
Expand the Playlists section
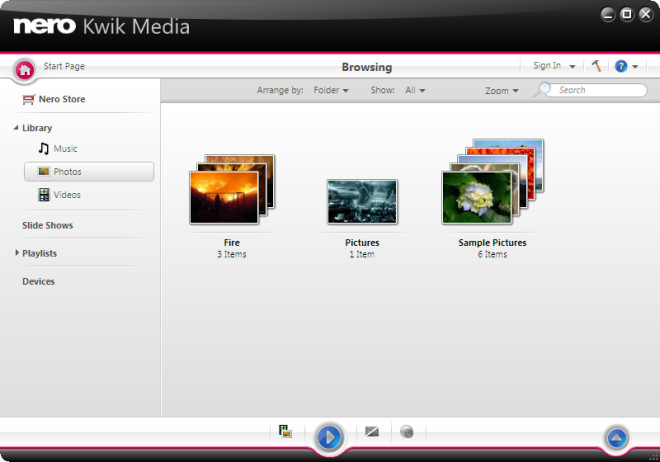17,252
